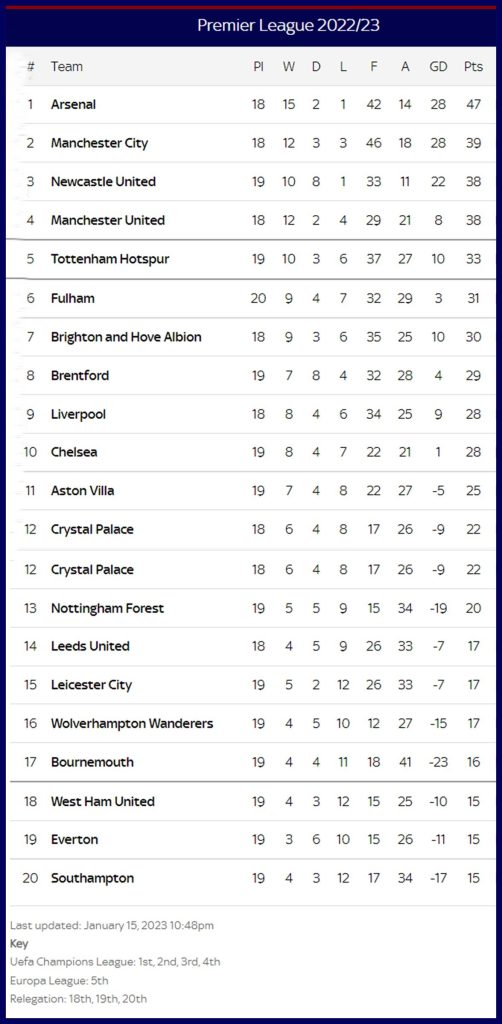The width and height of the screenshot is (502, 1024).
Task: Select the Manchester City row
Action: tap(251, 143)
